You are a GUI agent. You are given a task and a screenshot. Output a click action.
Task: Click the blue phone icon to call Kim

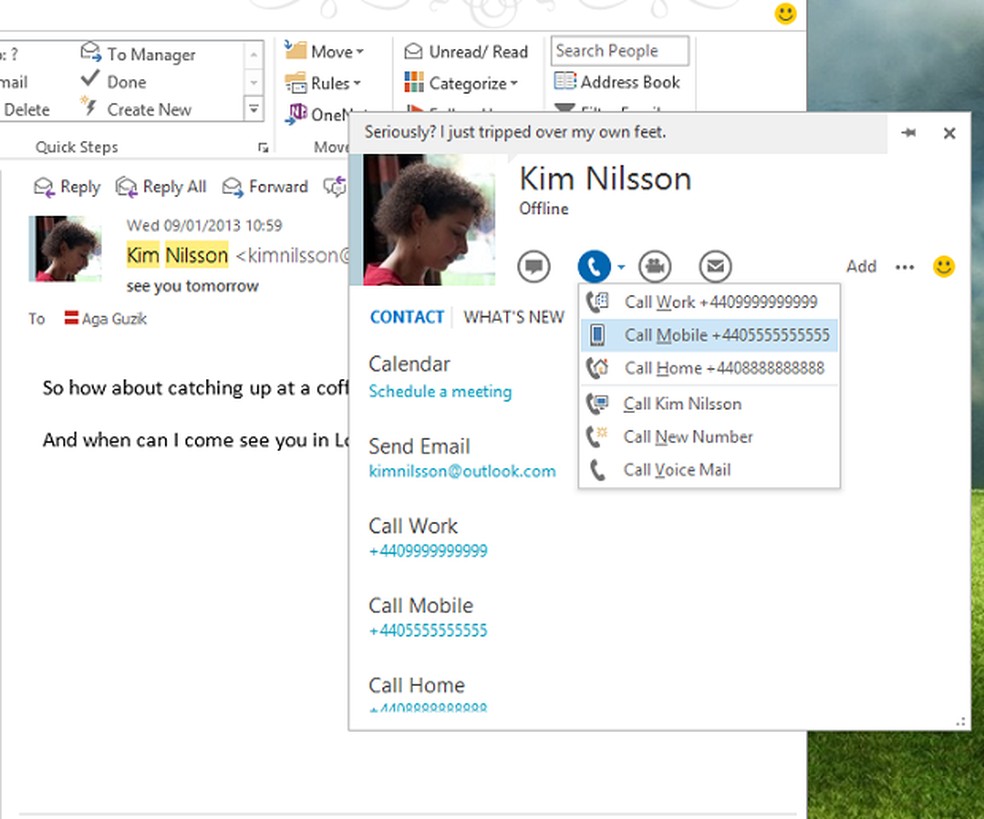pyautogui.click(x=595, y=266)
